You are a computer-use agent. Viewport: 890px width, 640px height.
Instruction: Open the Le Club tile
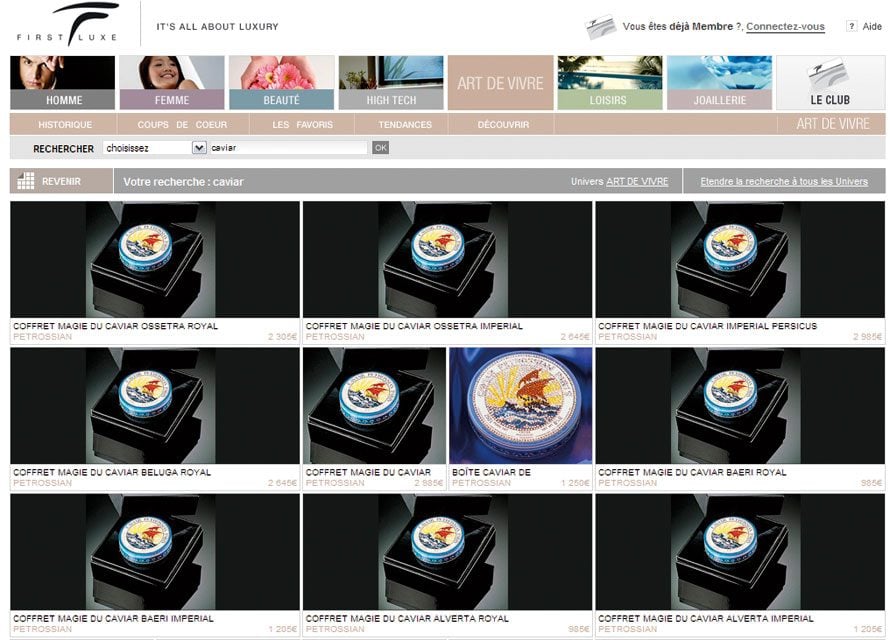(x=830, y=82)
